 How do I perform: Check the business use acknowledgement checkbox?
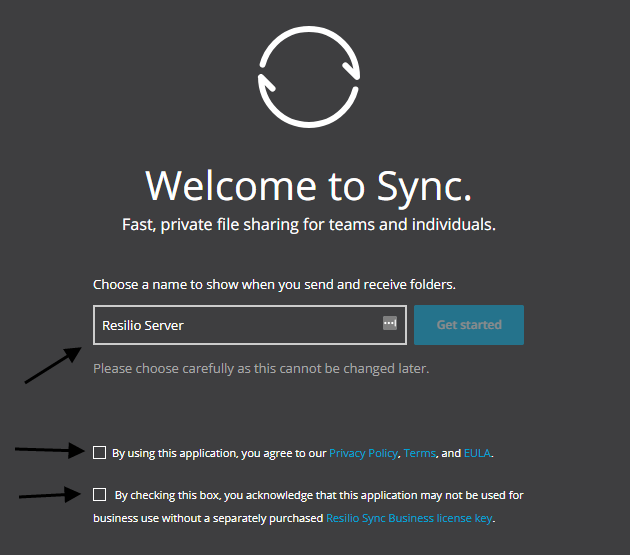click(99, 494)
